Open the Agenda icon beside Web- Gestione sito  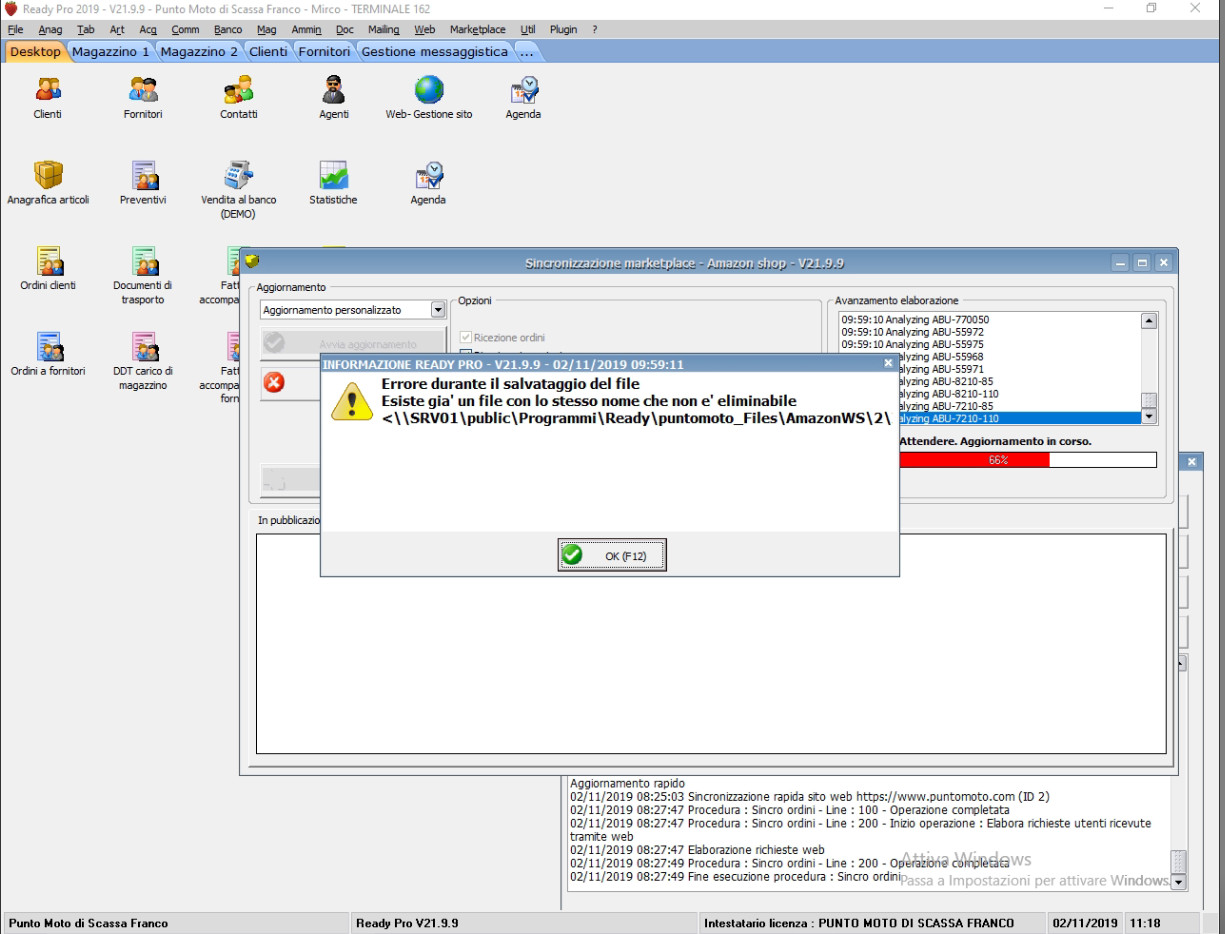tap(523, 90)
